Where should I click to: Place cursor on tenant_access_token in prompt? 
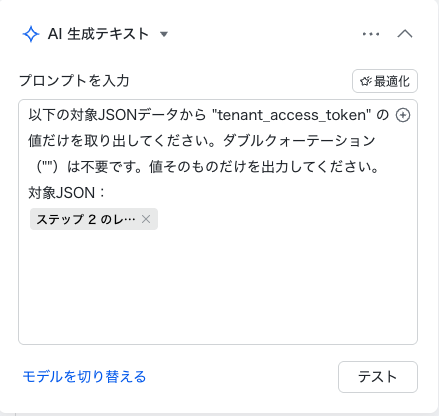(x=291, y=115)
